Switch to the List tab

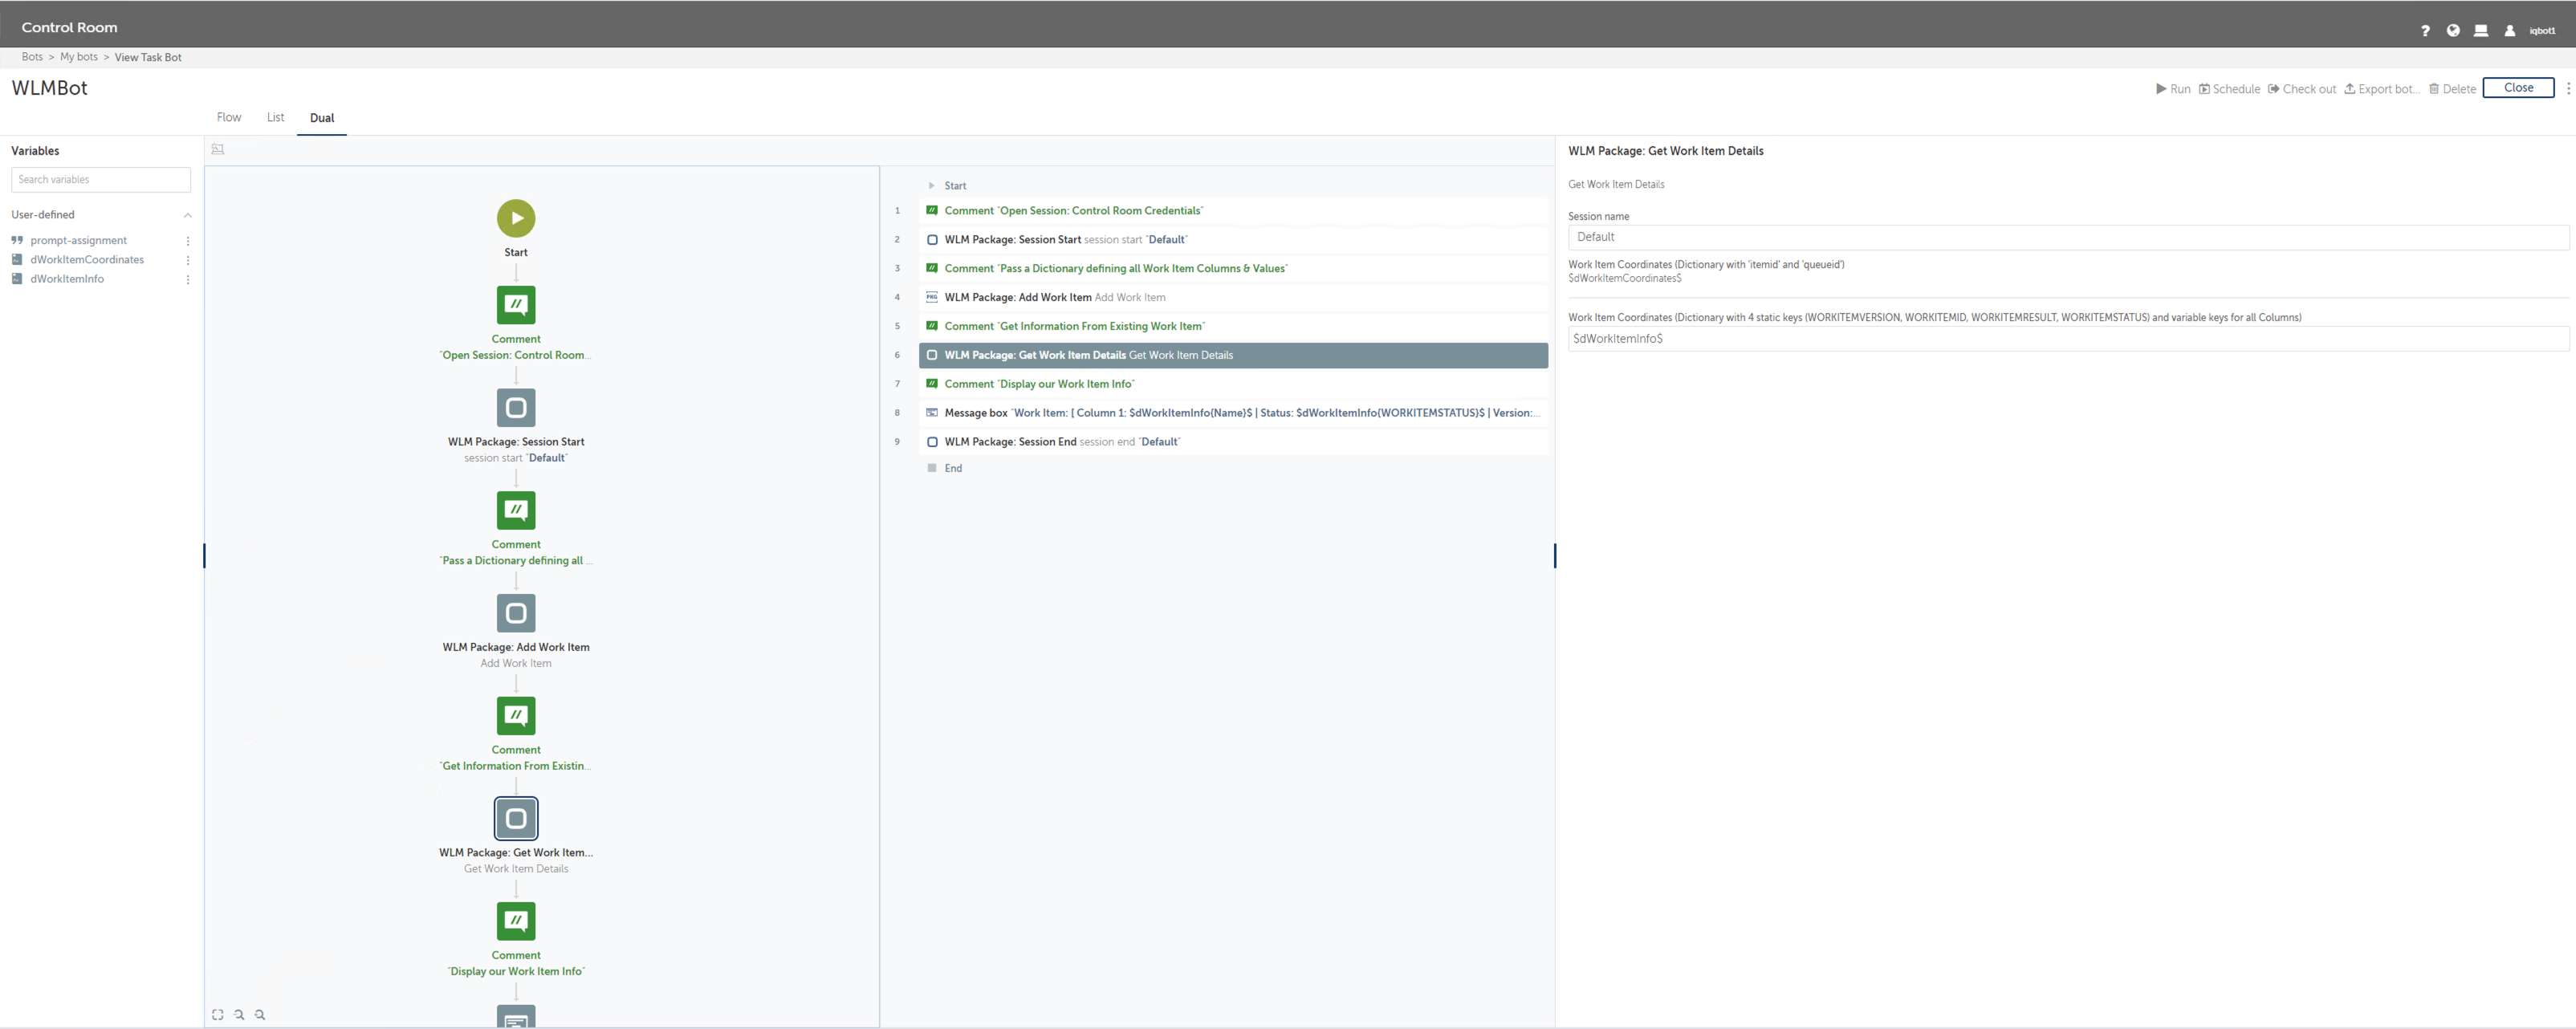coord(275,117)
